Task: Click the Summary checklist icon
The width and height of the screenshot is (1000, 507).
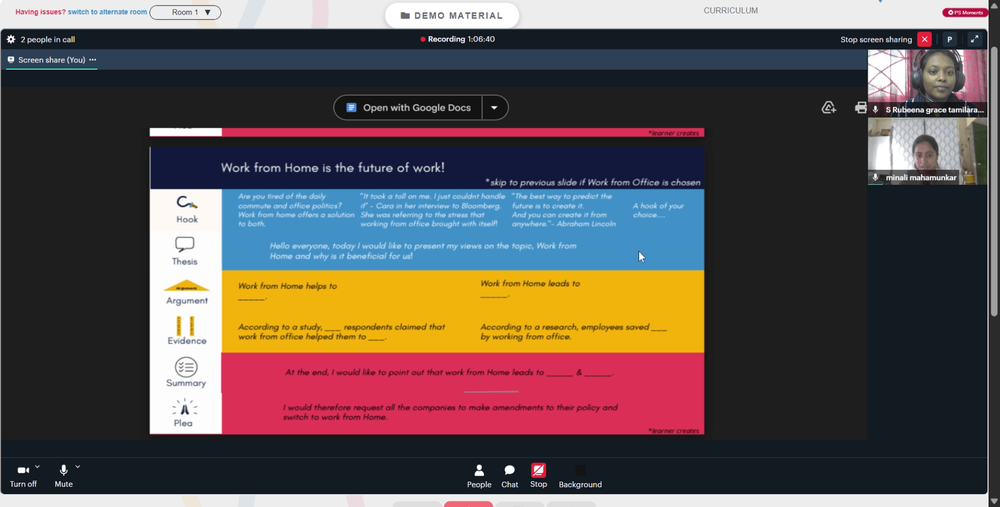Action: (x=186, y=367)
